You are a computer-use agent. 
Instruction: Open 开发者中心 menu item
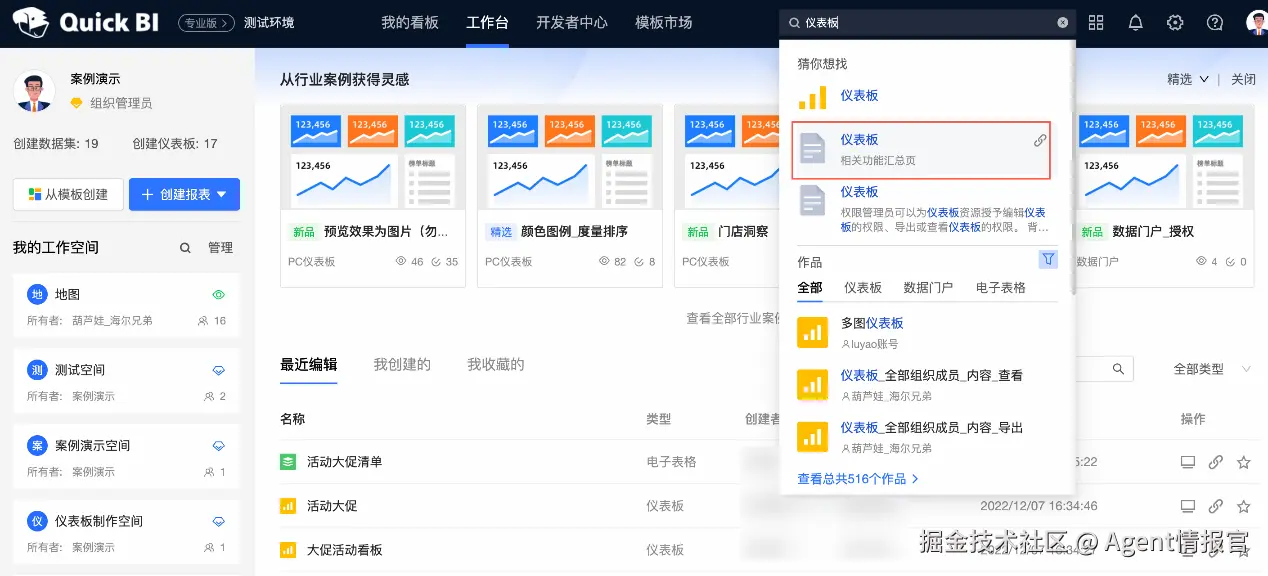tap(572, 22)
